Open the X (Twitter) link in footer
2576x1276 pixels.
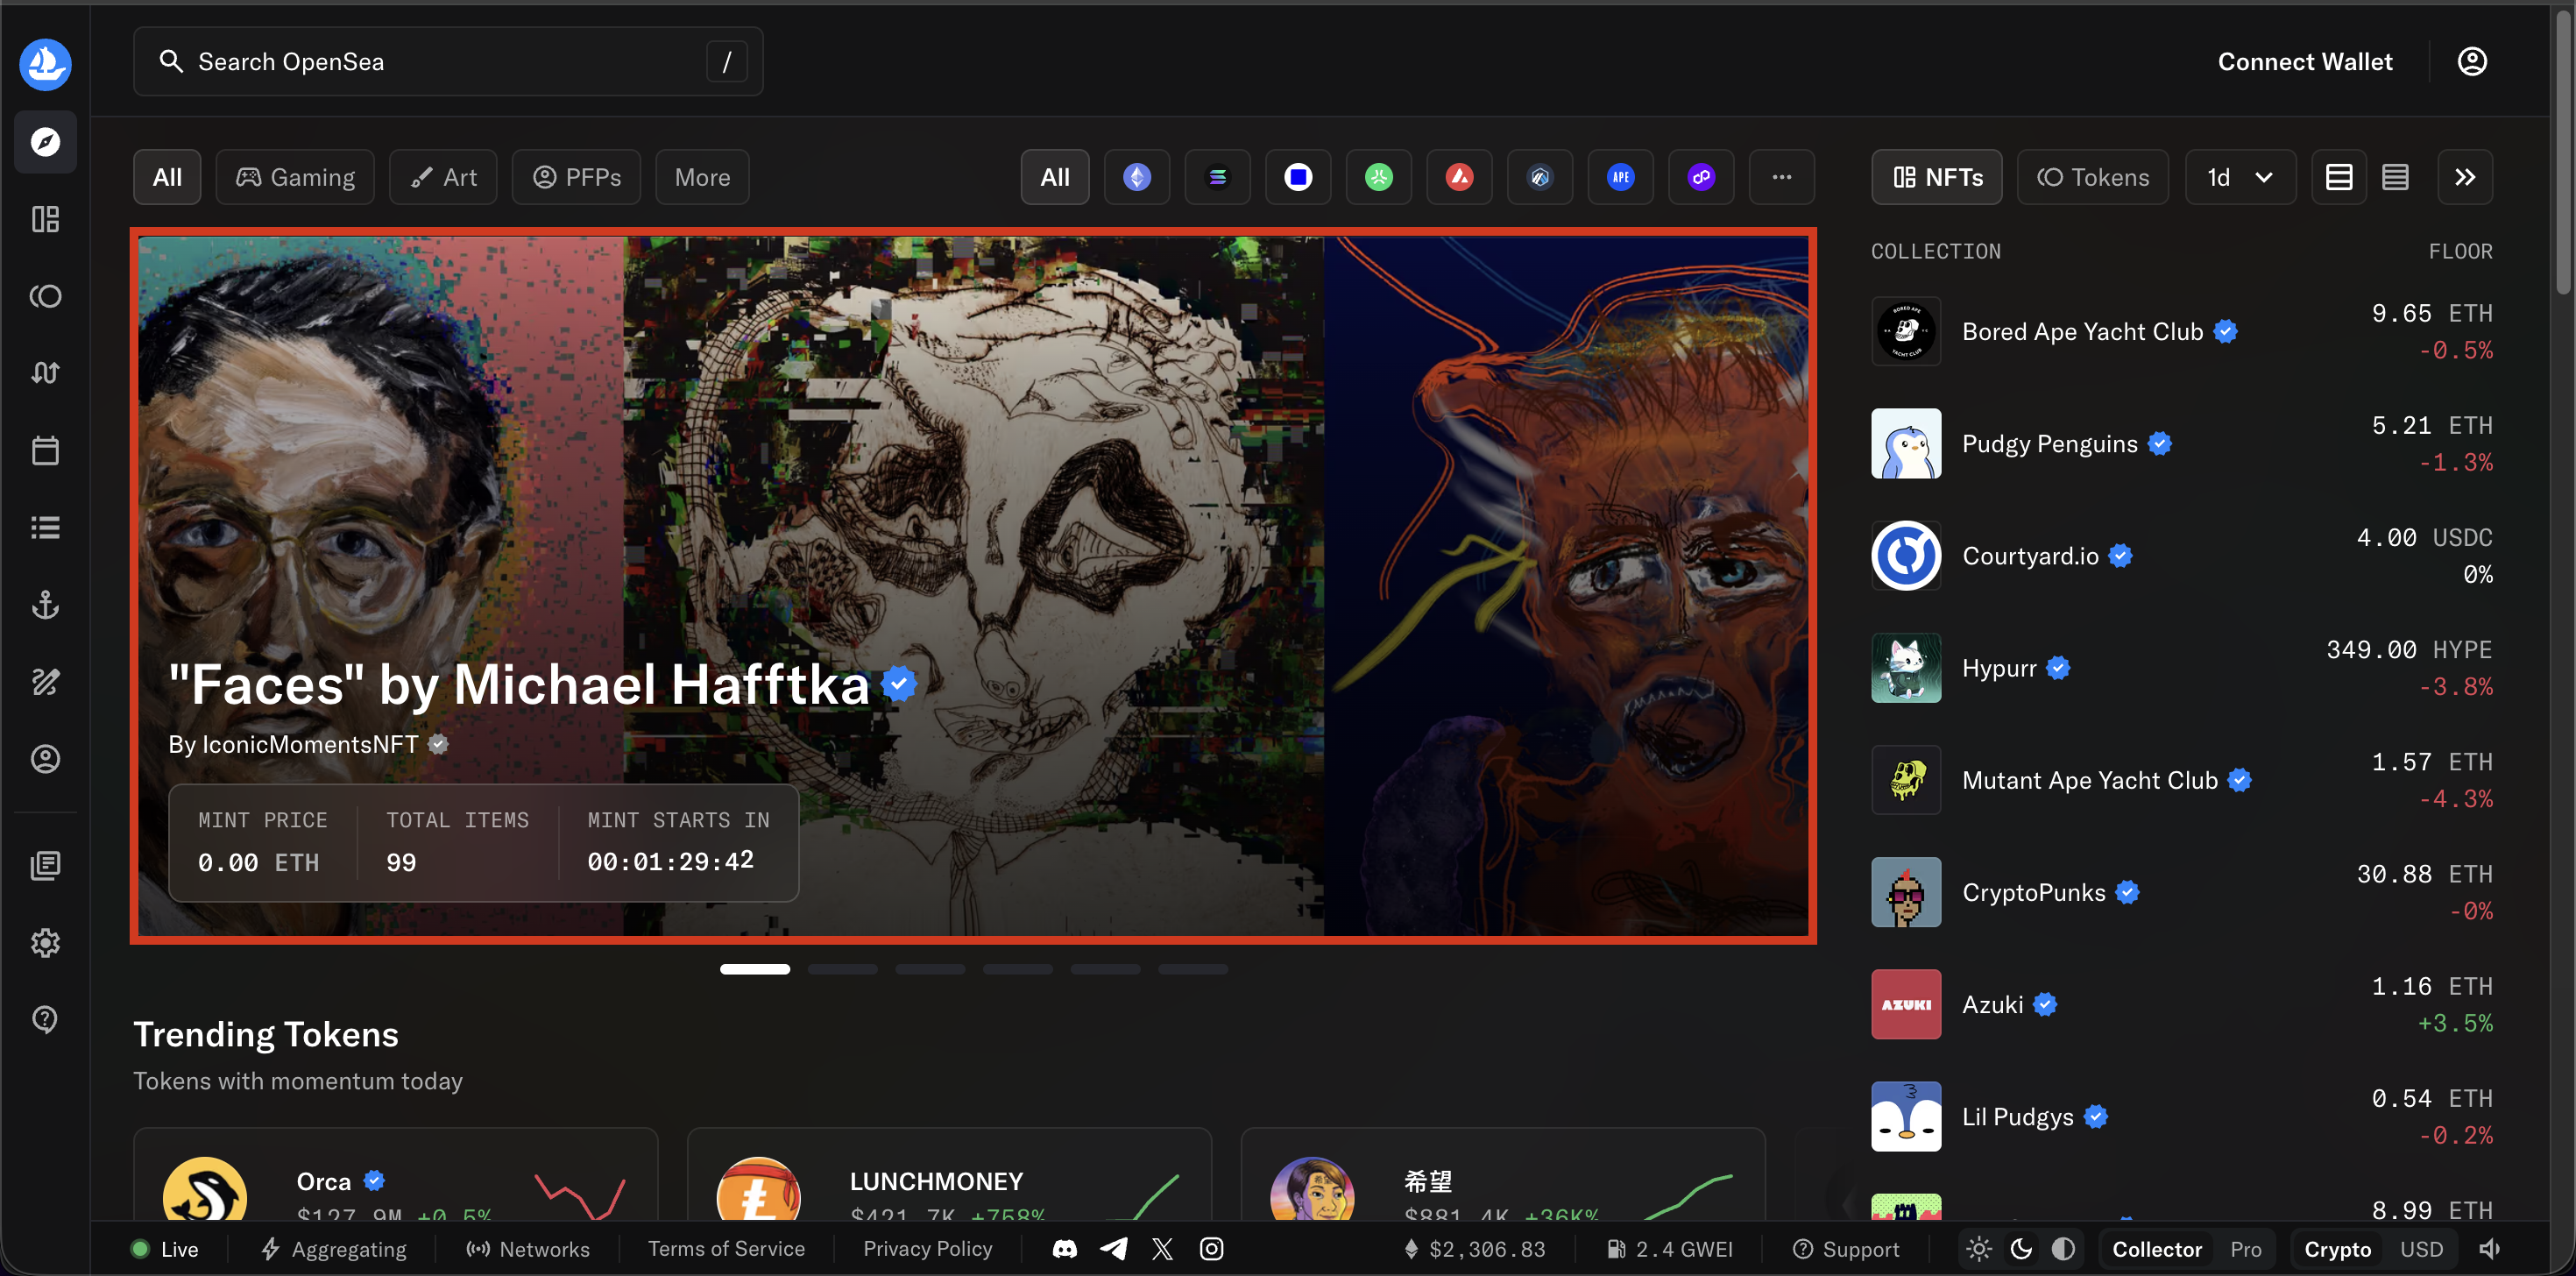[1162, 1249]
